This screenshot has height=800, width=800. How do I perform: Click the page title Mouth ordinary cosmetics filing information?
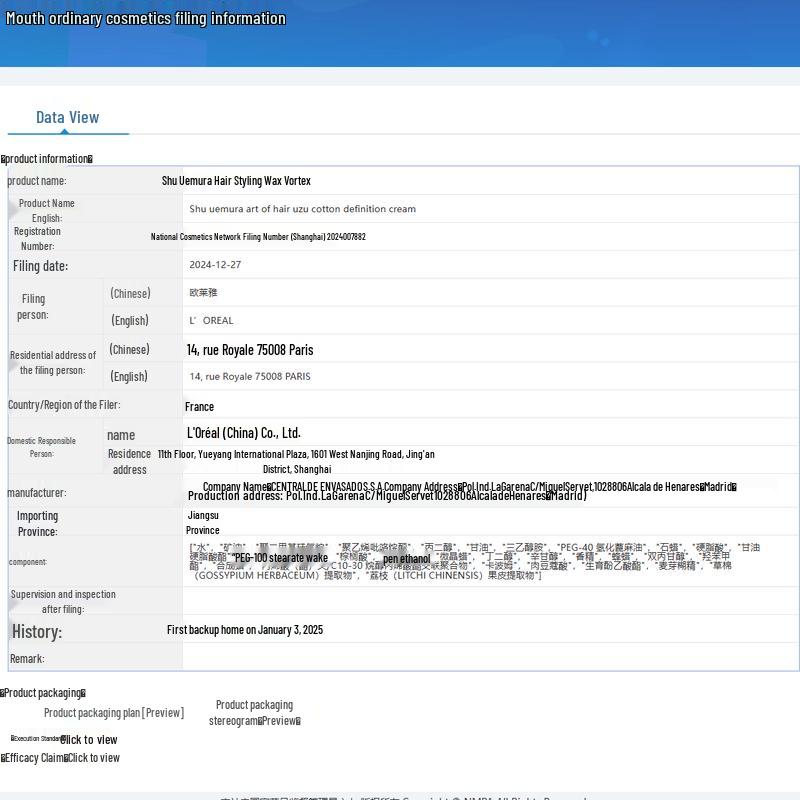coord(146,19)
